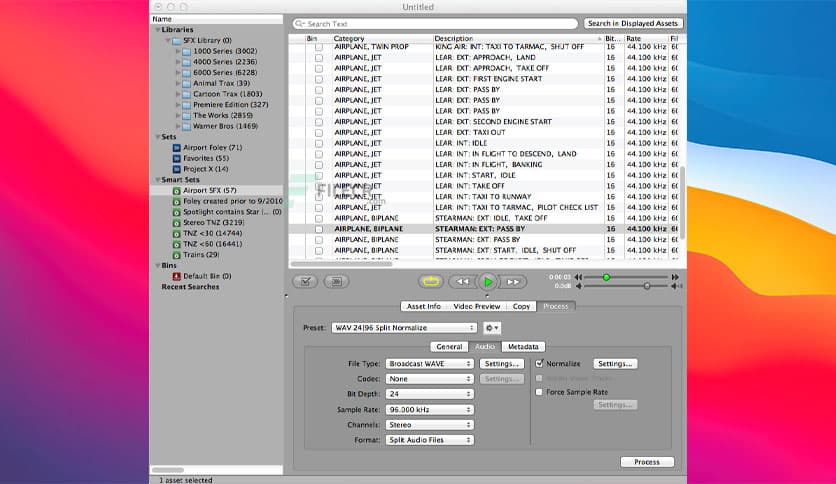Check bin box for LEAR INT: IDLE row
Screen dimensions: 836x484
click(319, 143)
